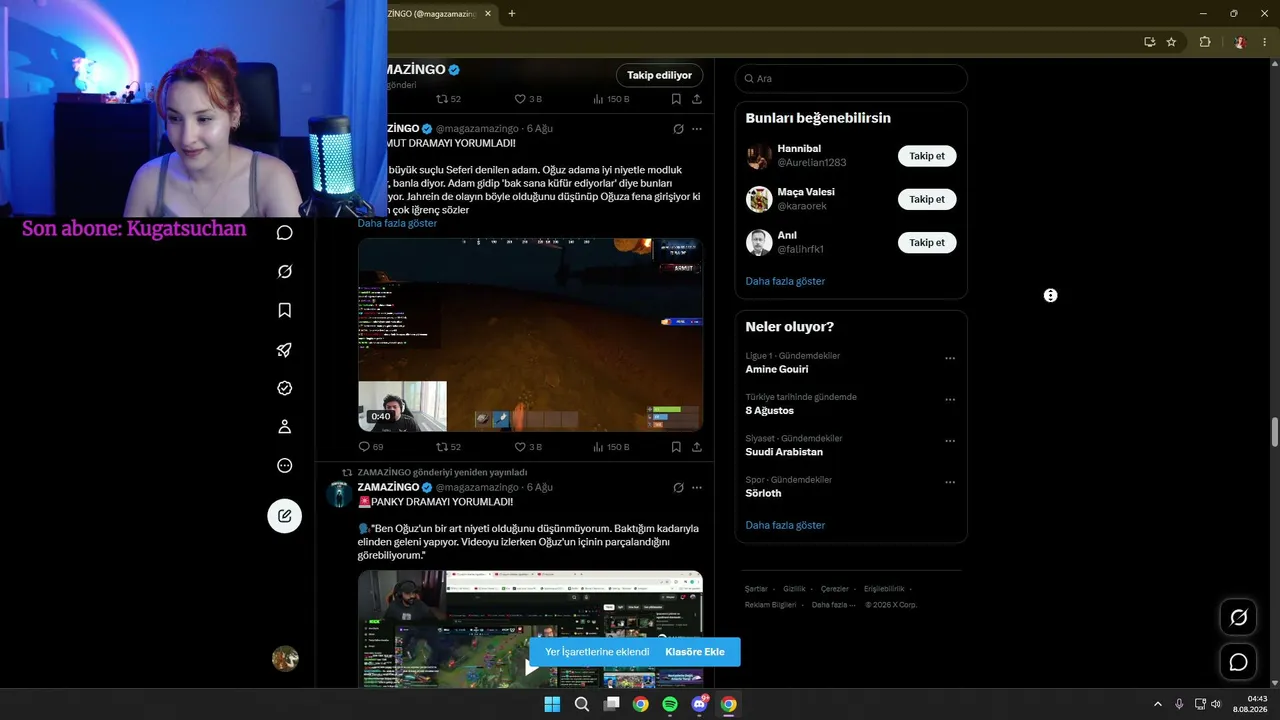Focus the Ara search field

point(851,78)
